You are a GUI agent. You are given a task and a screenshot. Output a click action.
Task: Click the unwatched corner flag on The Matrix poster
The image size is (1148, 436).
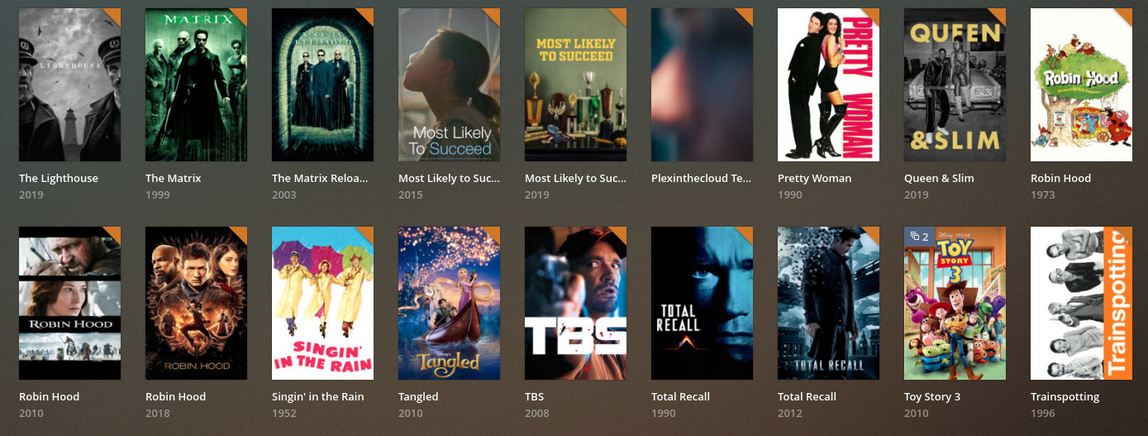240,14
